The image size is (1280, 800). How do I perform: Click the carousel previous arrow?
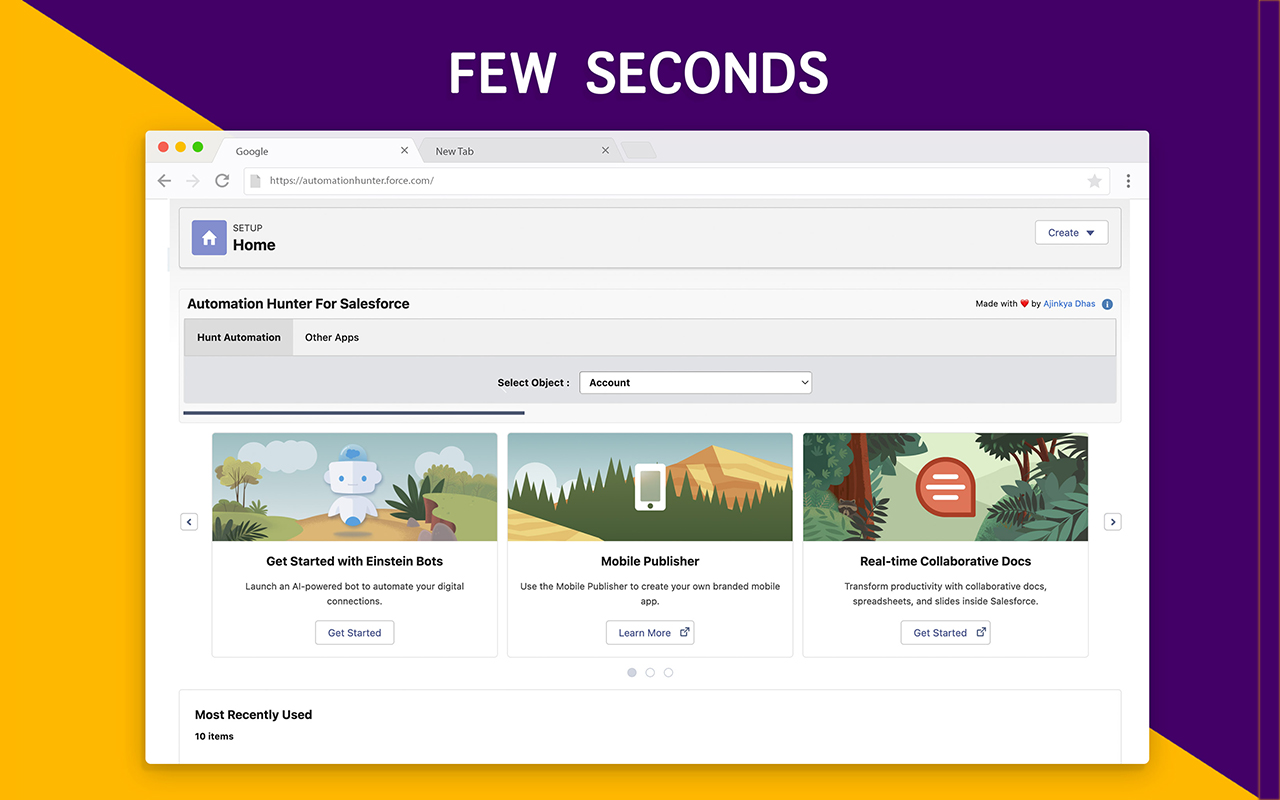(x=189, y=522)
